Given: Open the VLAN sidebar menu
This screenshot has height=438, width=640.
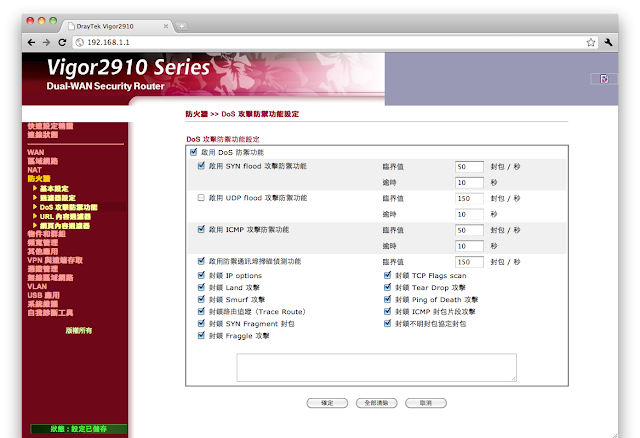Looking at the screenshot, I should tap(37, 287).
